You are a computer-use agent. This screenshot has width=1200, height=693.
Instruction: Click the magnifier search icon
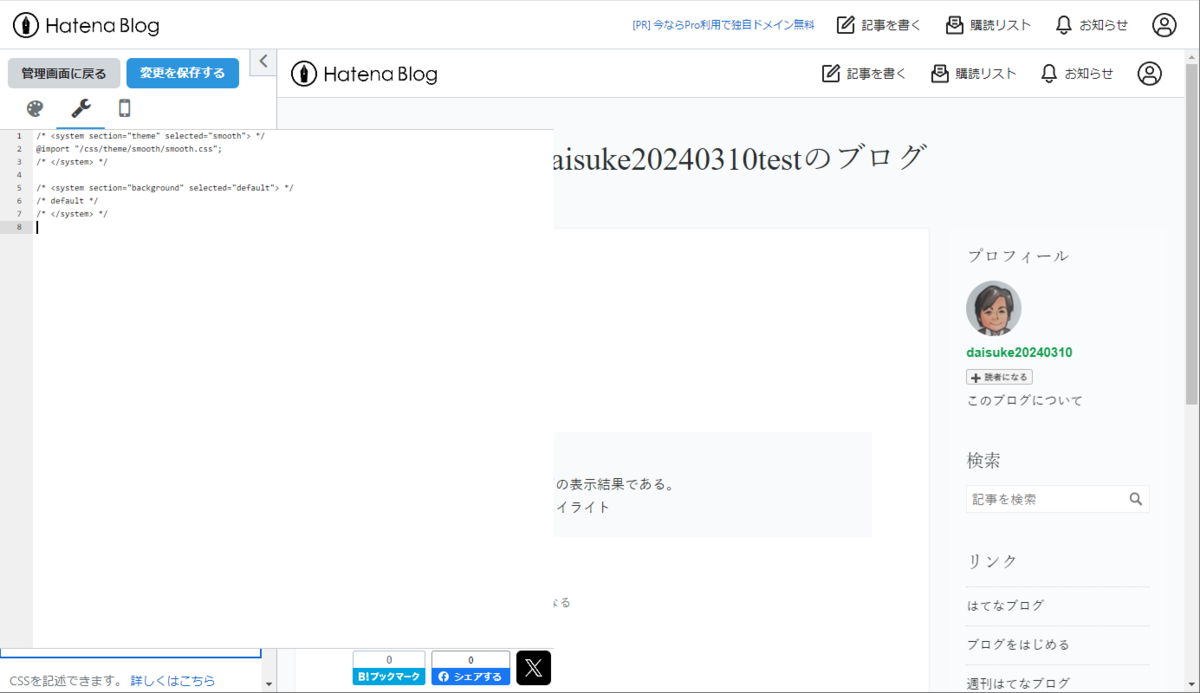pyautogui.click(x=1136, y=499)
